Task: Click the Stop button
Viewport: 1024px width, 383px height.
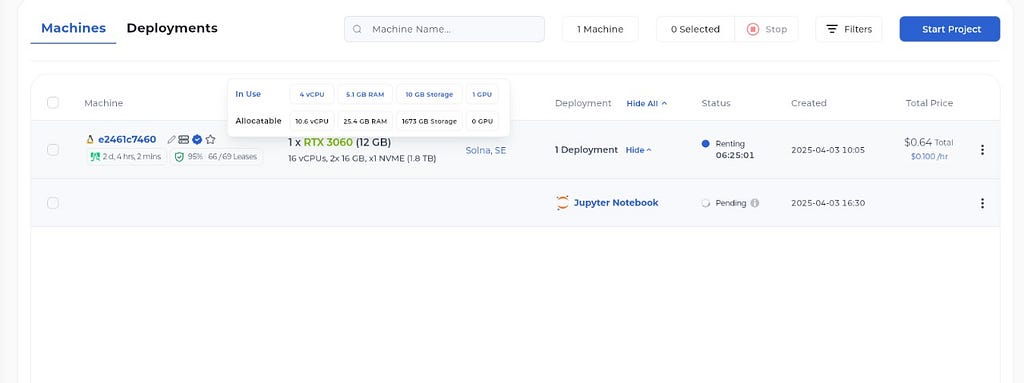Action: click(x=767, y=29)
